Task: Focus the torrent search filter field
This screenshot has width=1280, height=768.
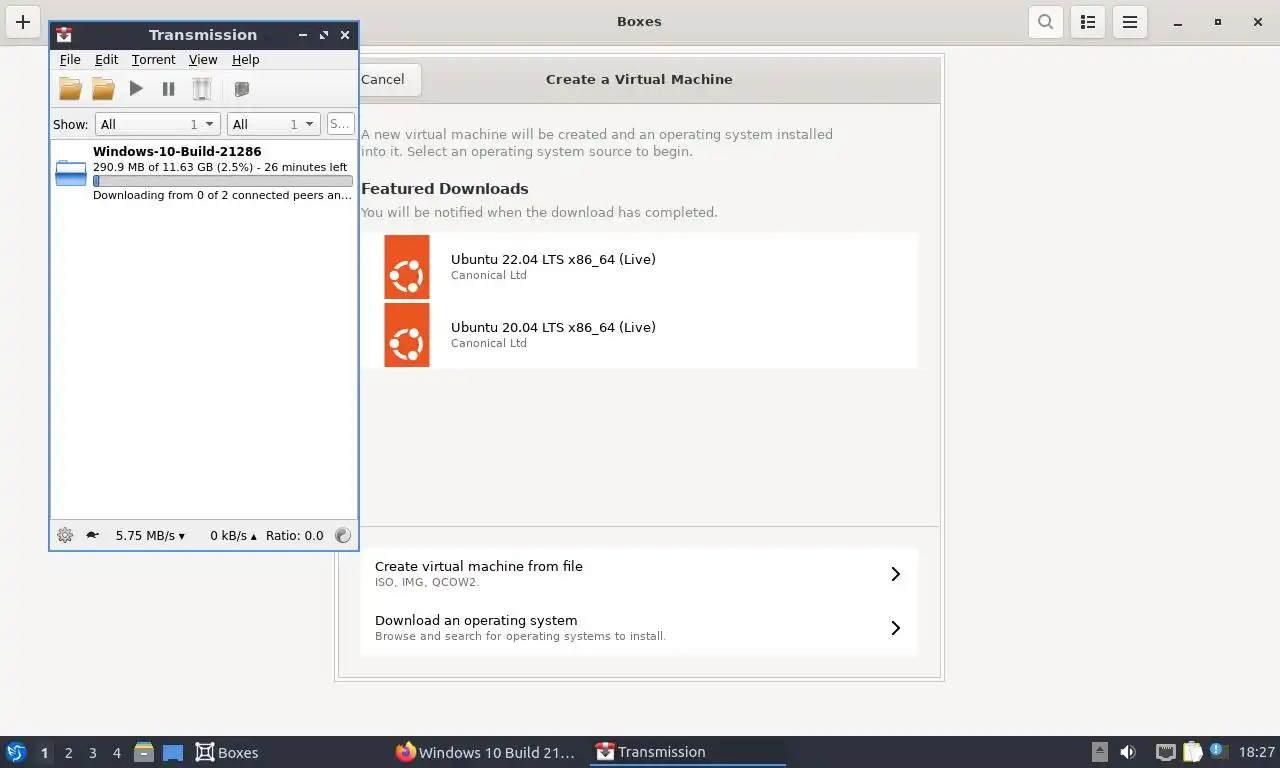Action: (340, 124)
